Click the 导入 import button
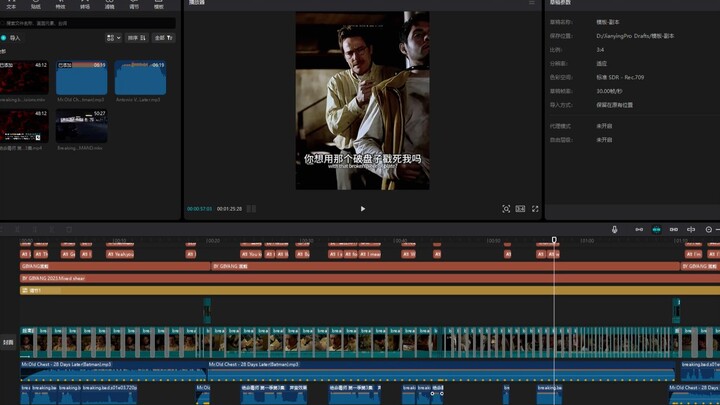720x405 pixels. point(11,38)
